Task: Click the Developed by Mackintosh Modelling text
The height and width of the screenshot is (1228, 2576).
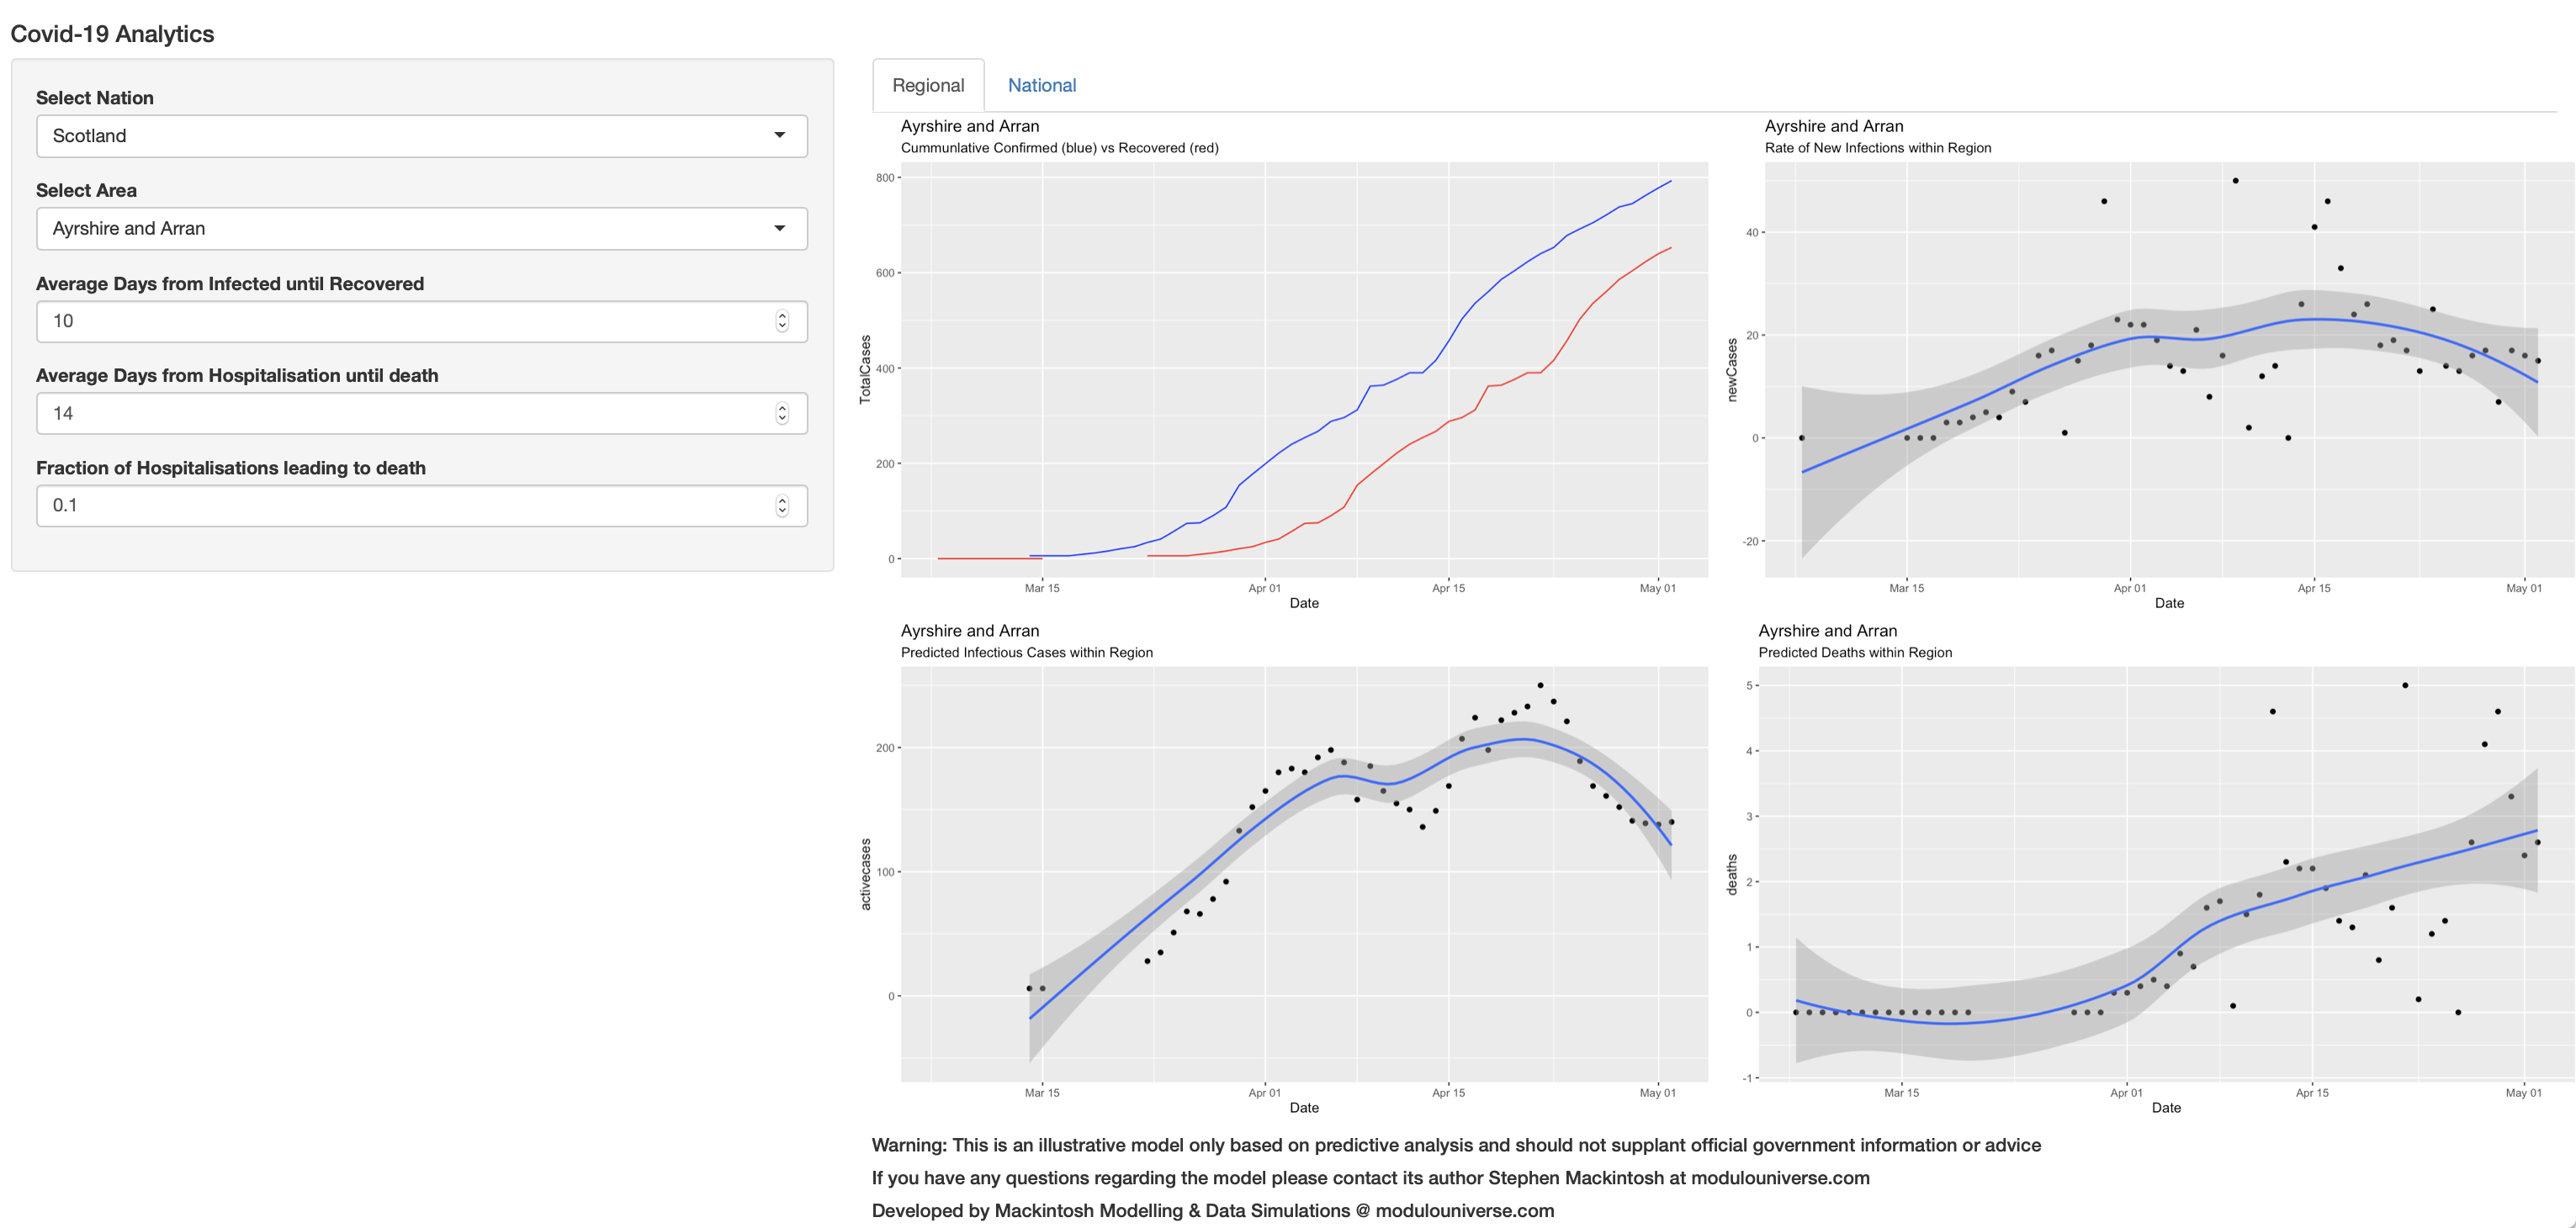Action: click(x=1212, y=1211)
